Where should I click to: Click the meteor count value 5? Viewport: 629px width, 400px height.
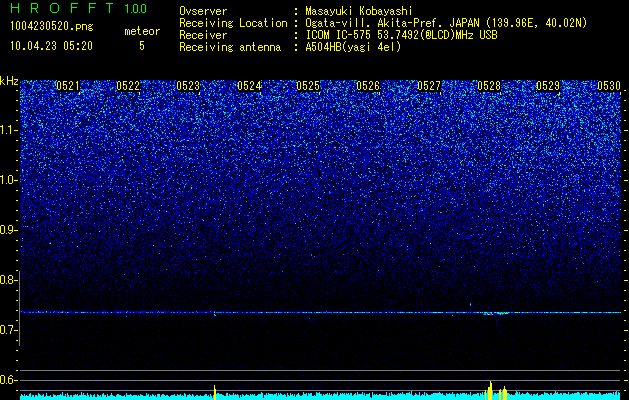(x=142, y=46)
